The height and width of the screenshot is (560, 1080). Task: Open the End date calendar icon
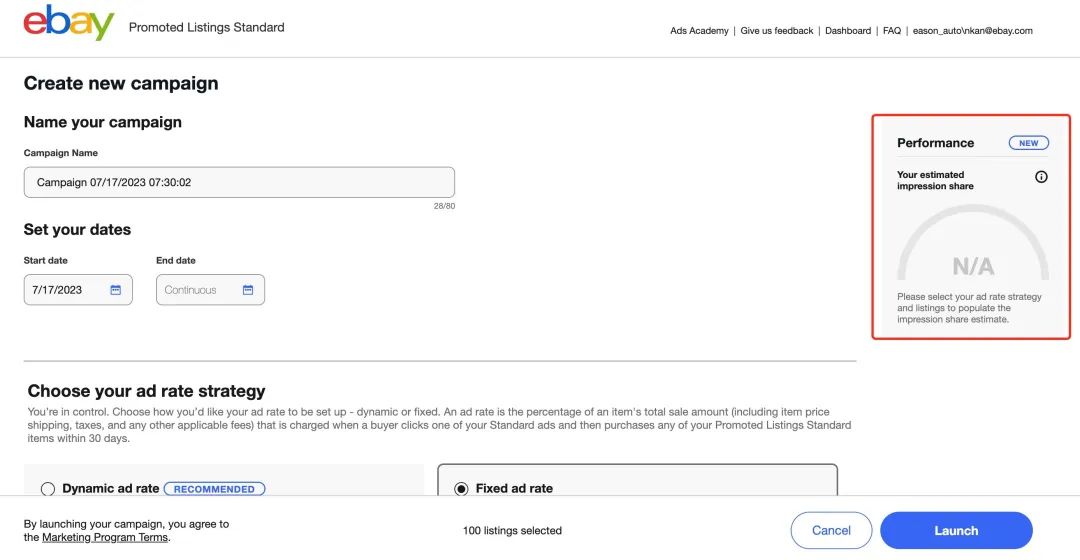coord(248,290)
